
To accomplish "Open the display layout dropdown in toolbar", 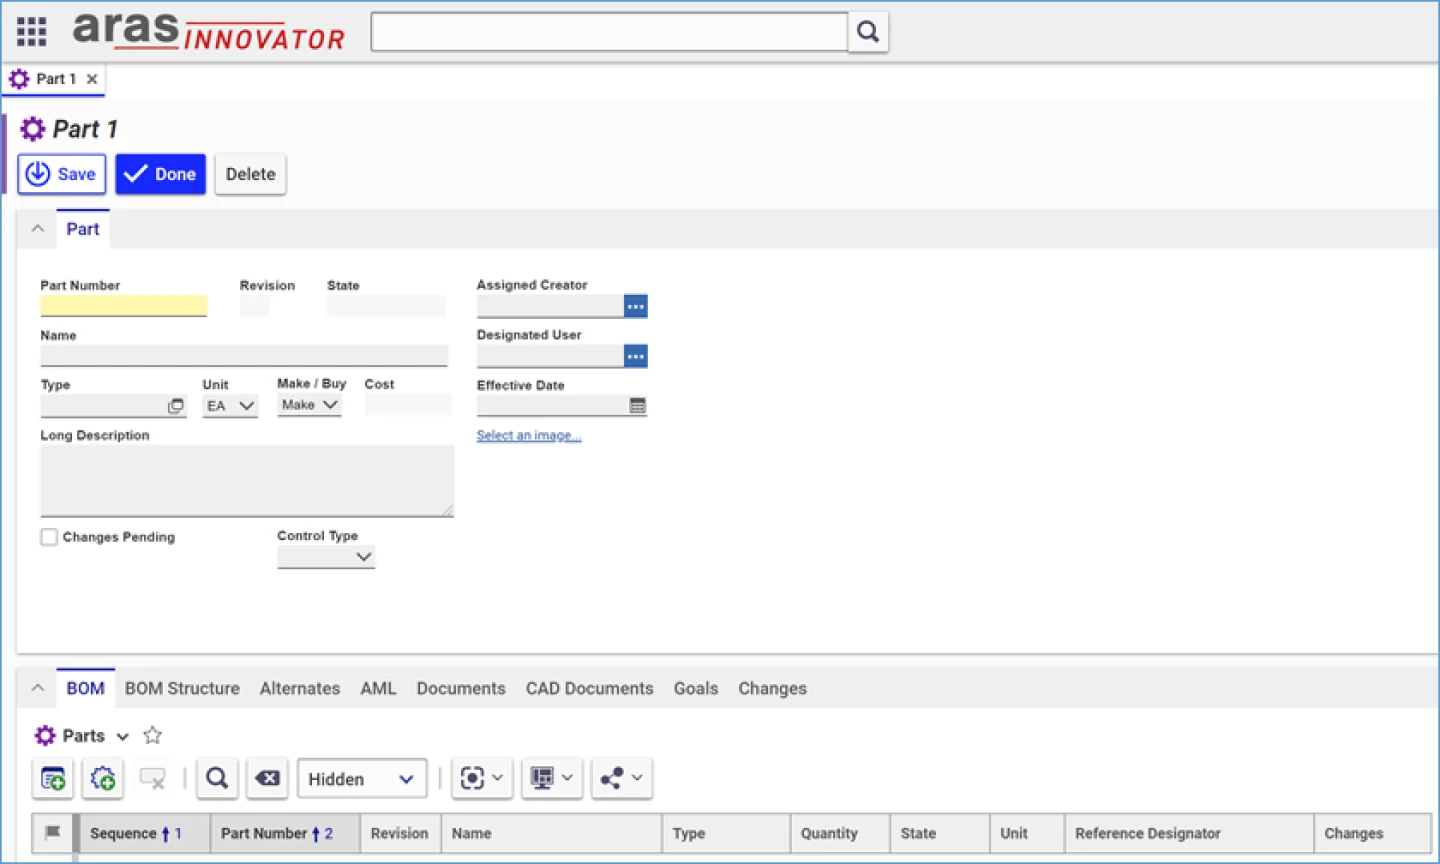I will (x=552, y=778).
